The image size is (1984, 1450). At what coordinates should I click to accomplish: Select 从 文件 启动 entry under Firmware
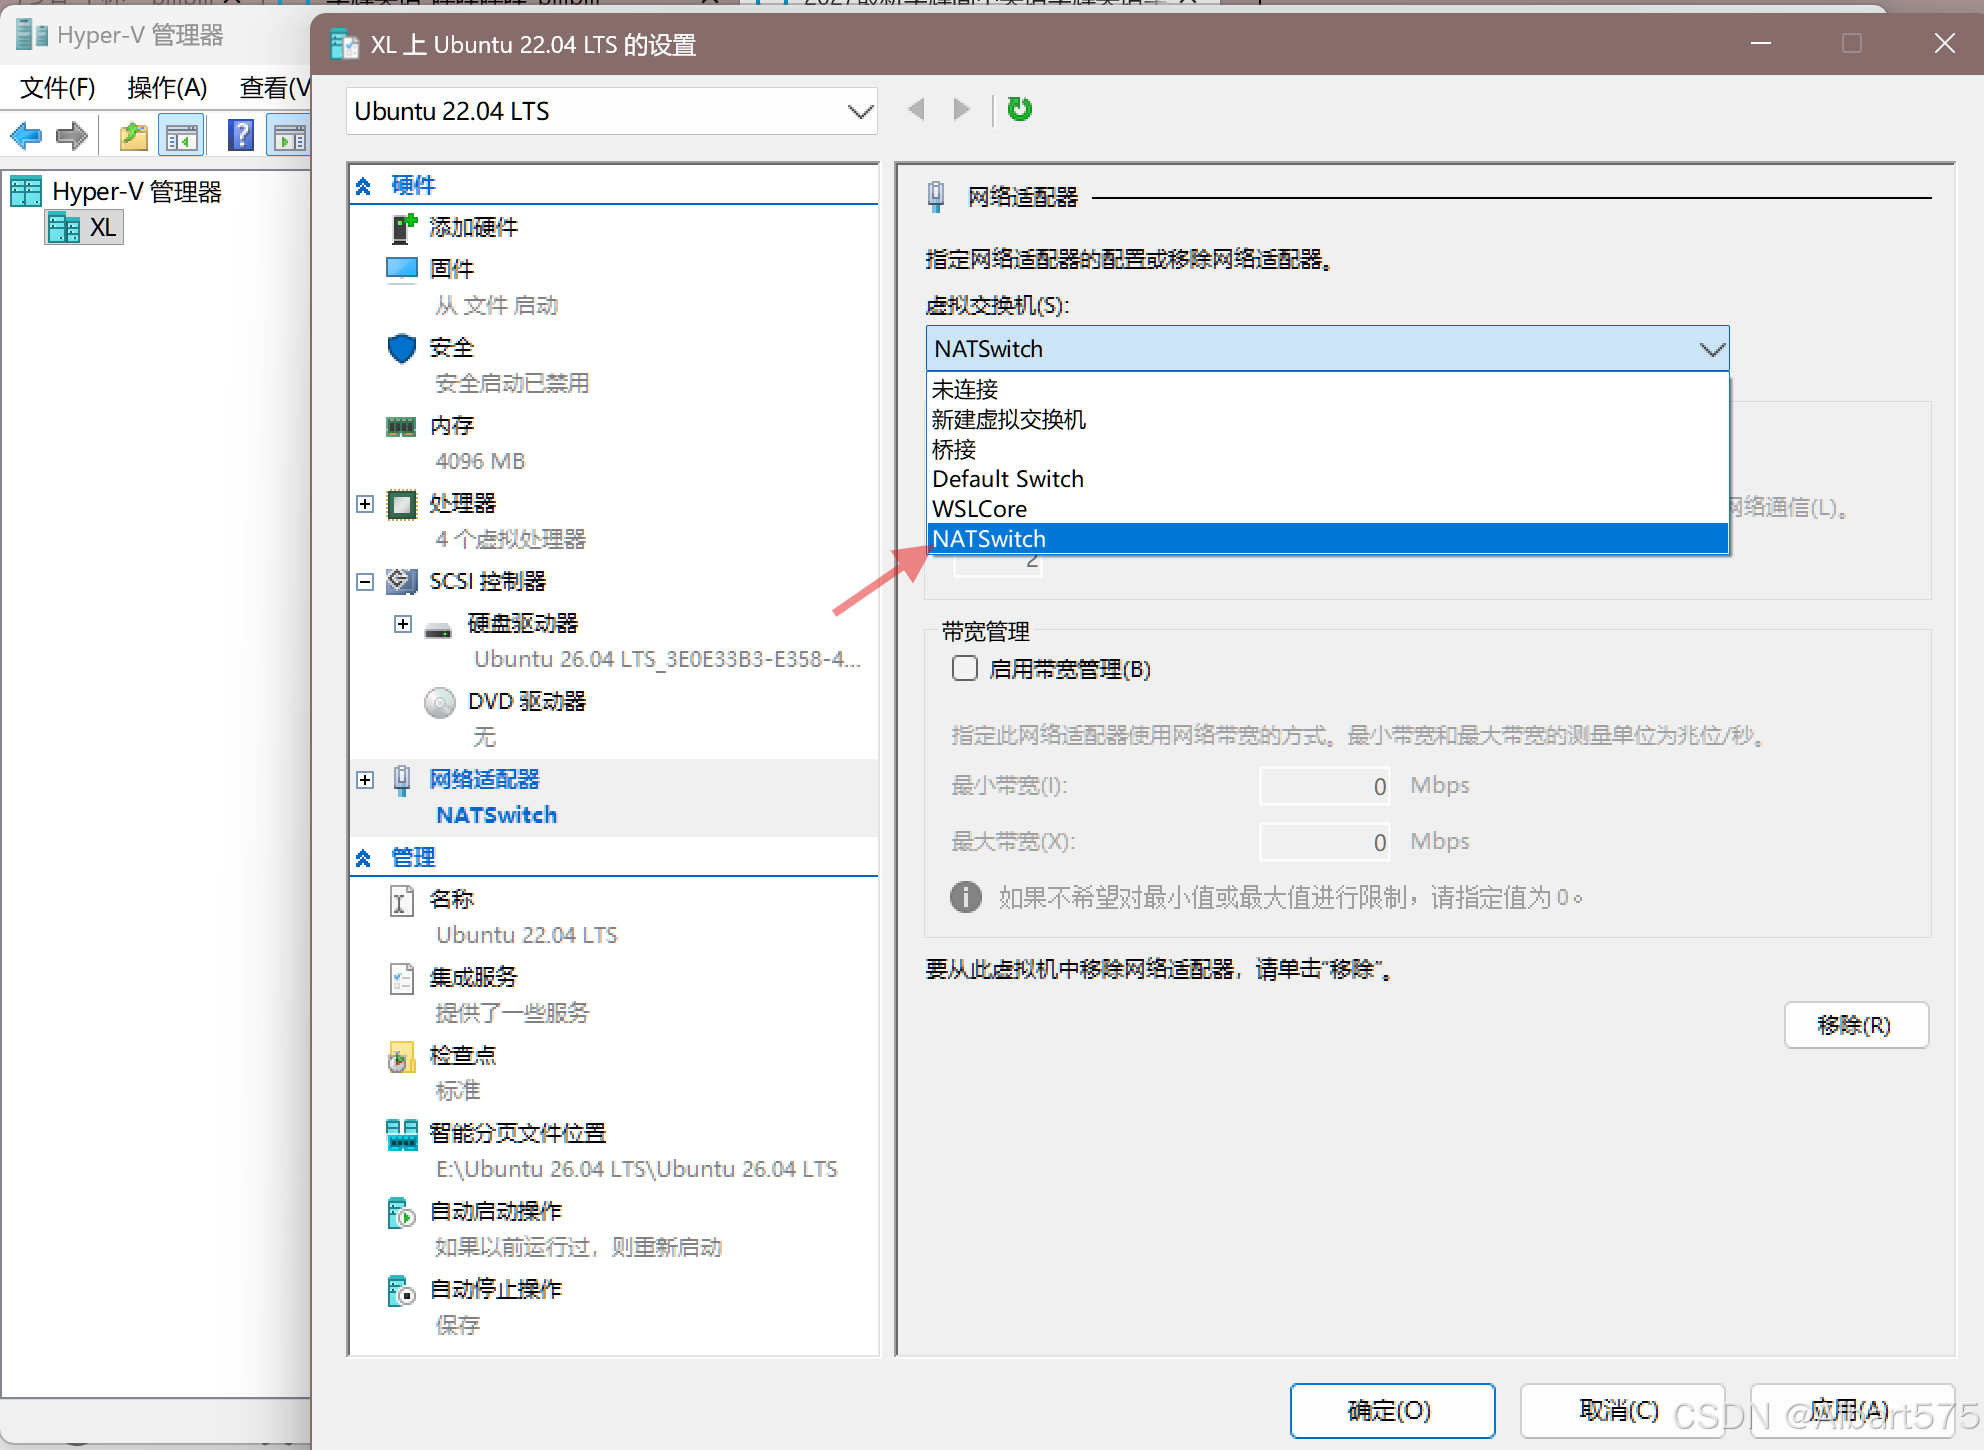point(496,305)
